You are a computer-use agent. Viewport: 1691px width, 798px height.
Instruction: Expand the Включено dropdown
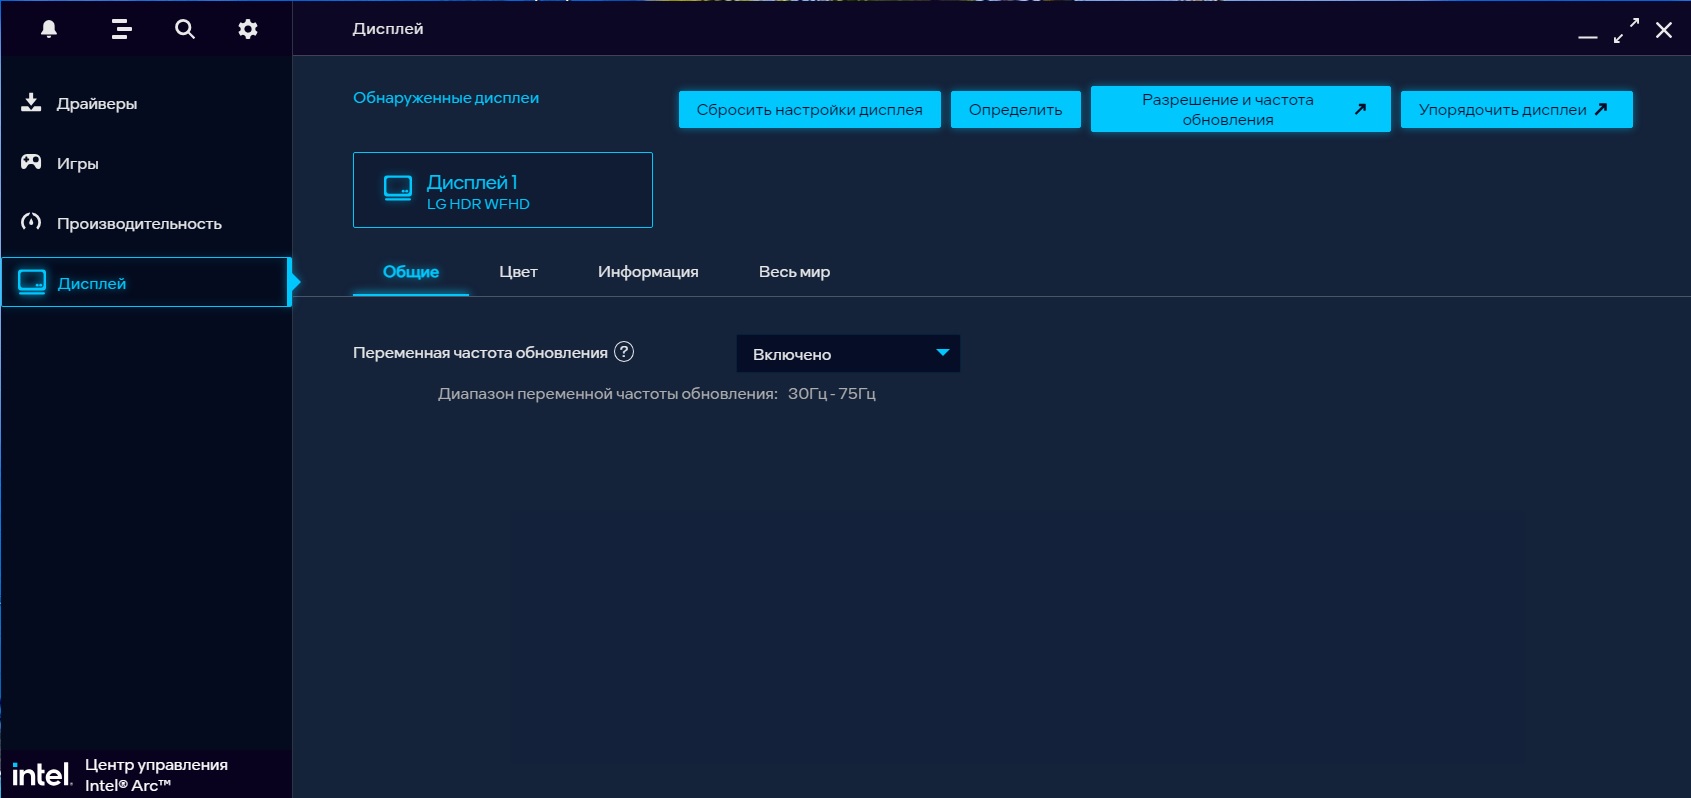848,354
